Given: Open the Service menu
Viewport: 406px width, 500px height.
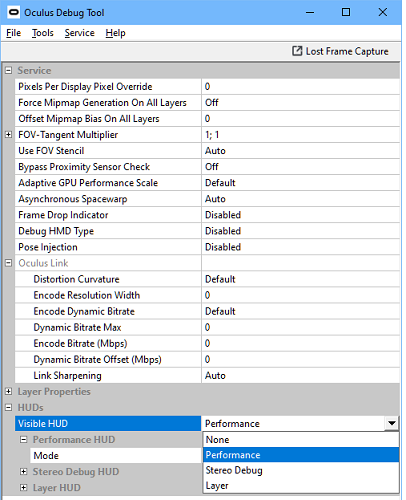Looking at the screenshot, I should [x=79, y=33].
